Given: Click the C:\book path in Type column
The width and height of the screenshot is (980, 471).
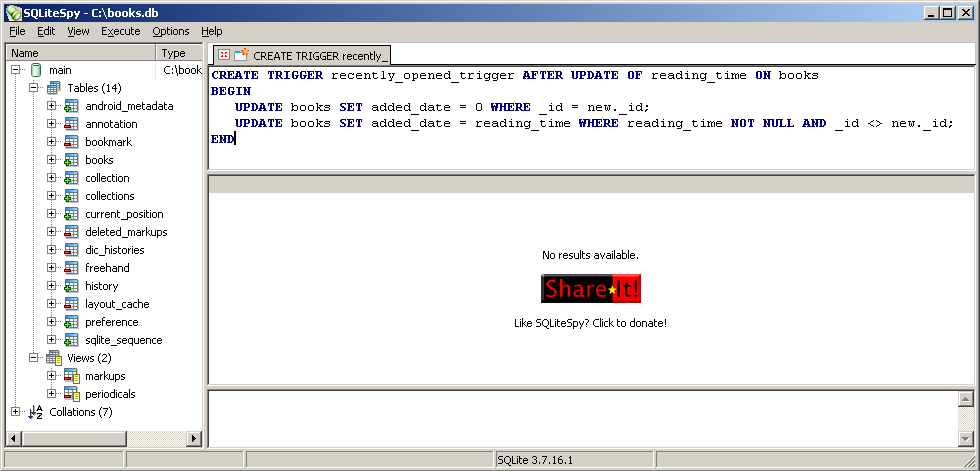Looking at the screenshot, I should [x=182, y=71].
